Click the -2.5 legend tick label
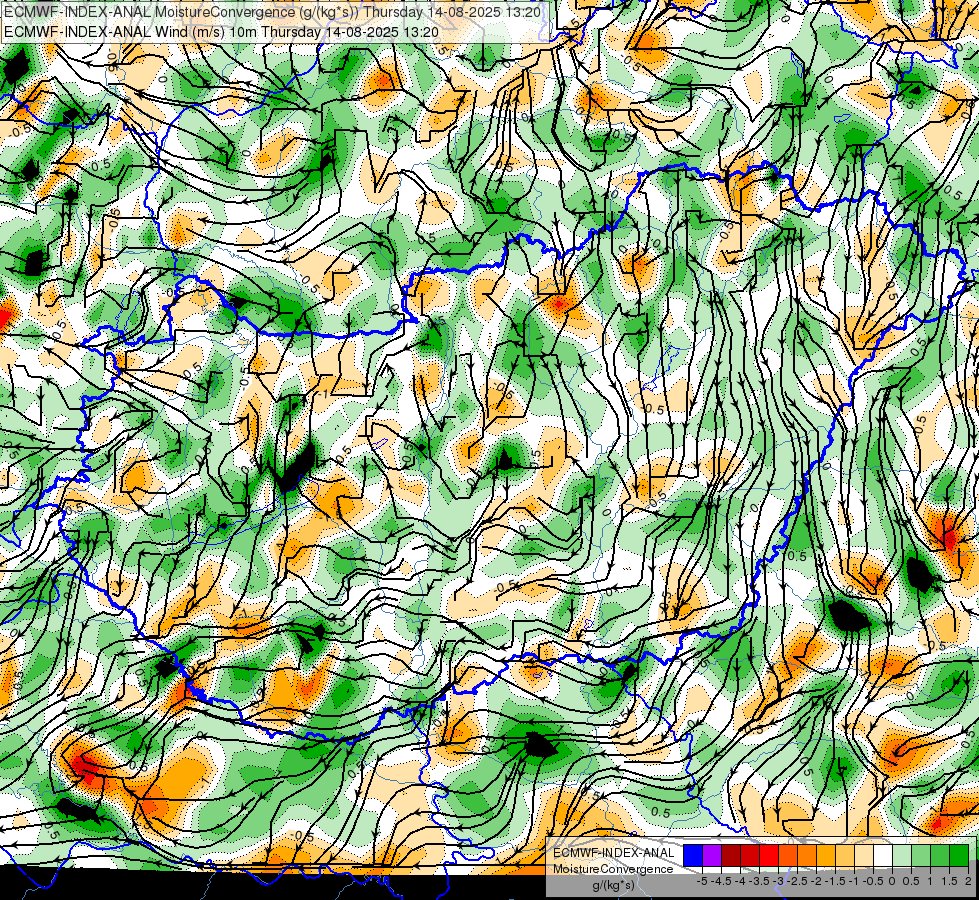Screen dimensions: 979x900 pos(797,881)
